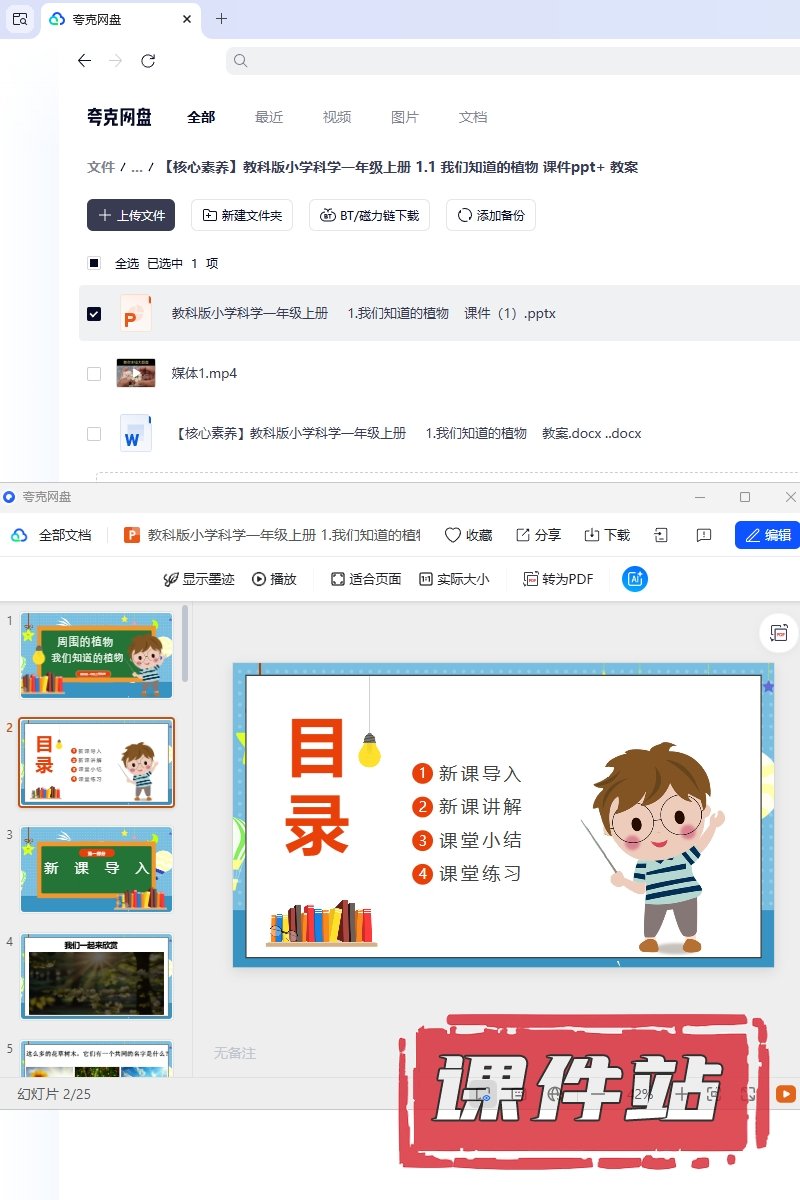Click the AI assistant icon in viewer toolbar
The image size is (800, 1200).
pos(634,579)
